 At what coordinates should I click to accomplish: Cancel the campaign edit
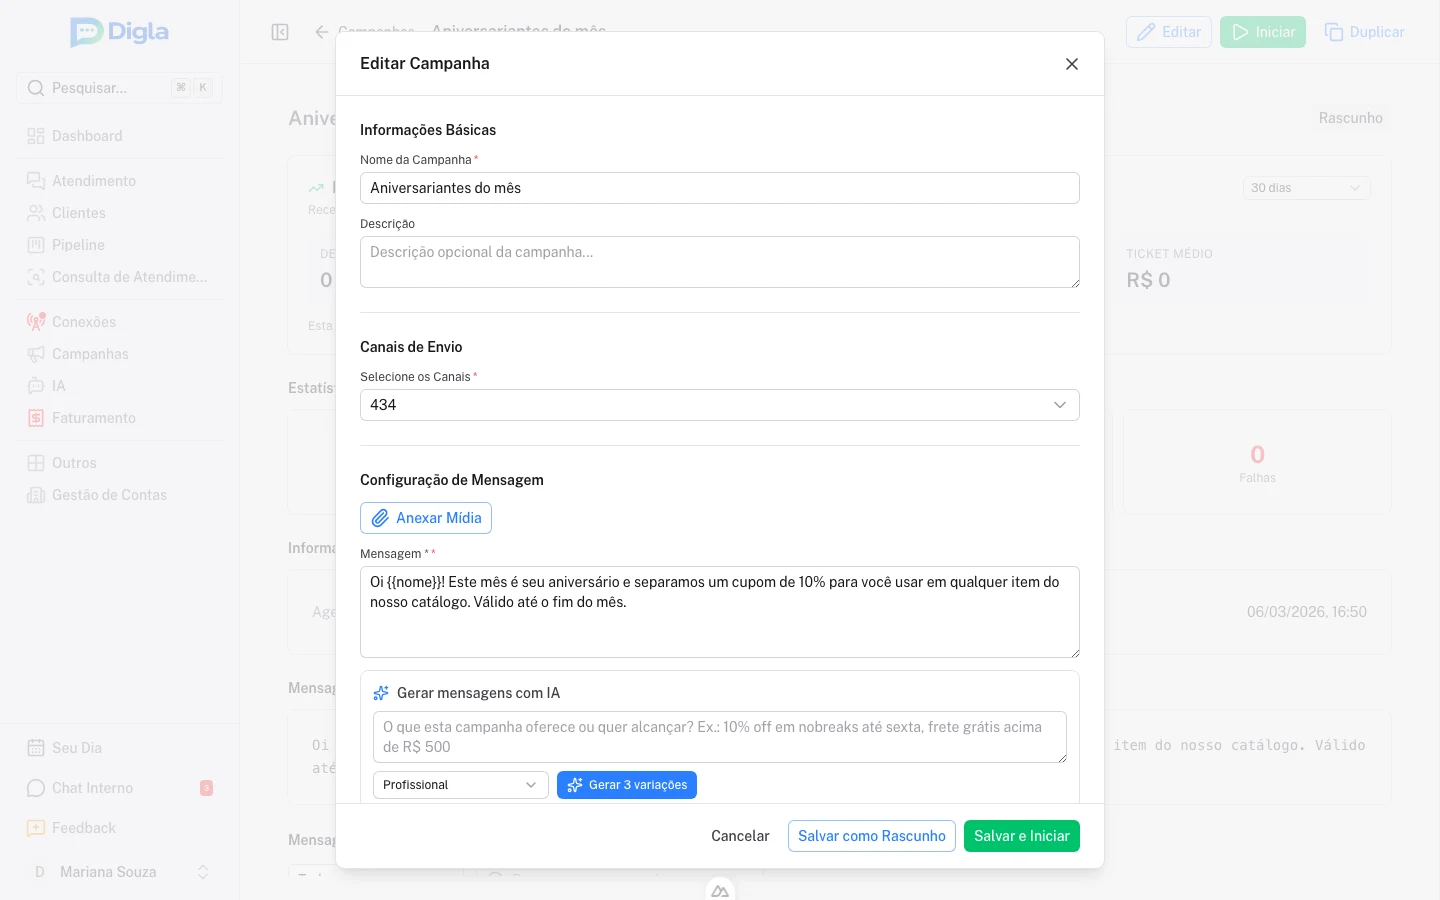(740, 836)
